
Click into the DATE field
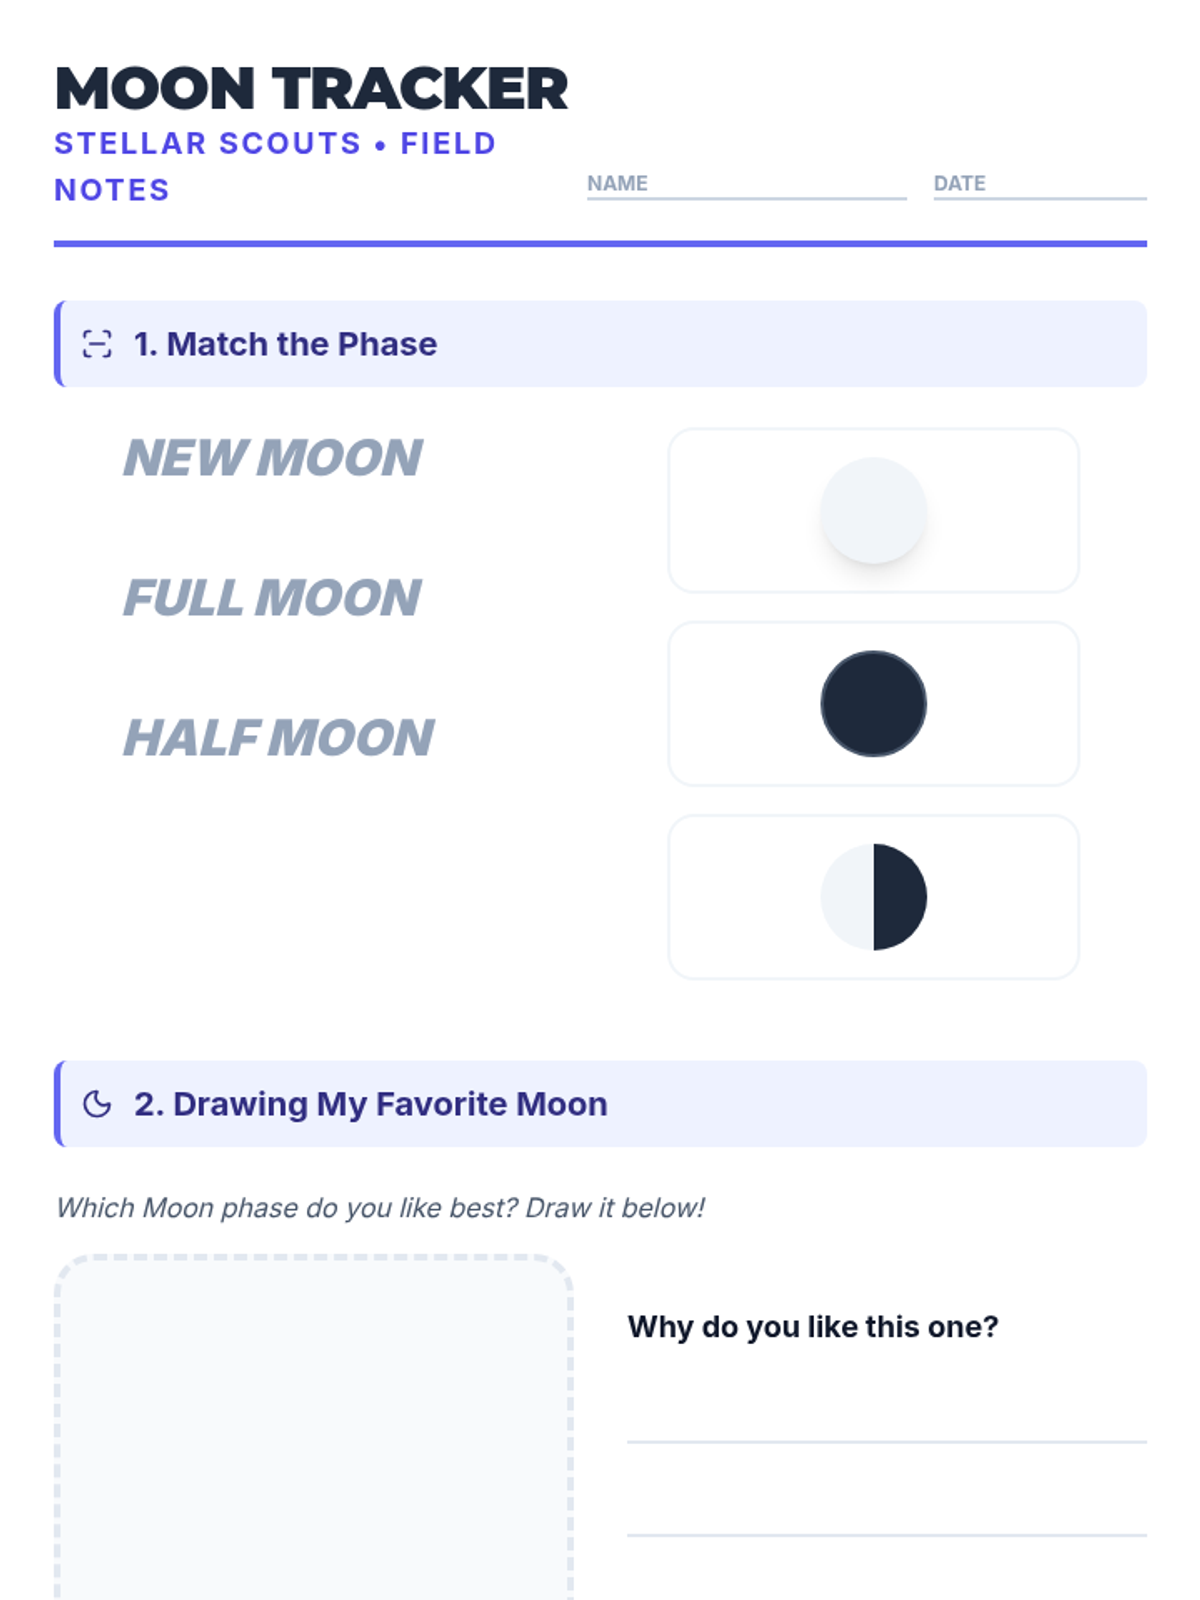tap(1040, 184)
